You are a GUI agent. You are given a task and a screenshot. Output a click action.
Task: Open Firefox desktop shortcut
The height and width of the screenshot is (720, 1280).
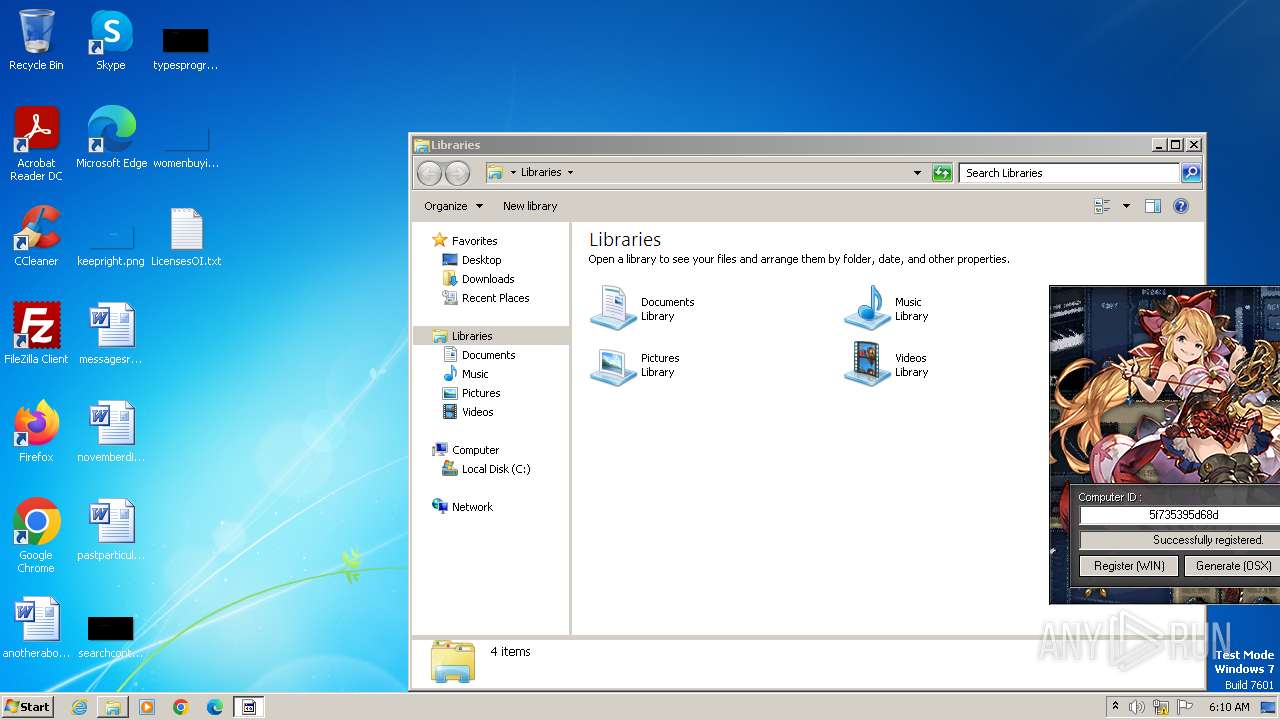tap(36, 432)
